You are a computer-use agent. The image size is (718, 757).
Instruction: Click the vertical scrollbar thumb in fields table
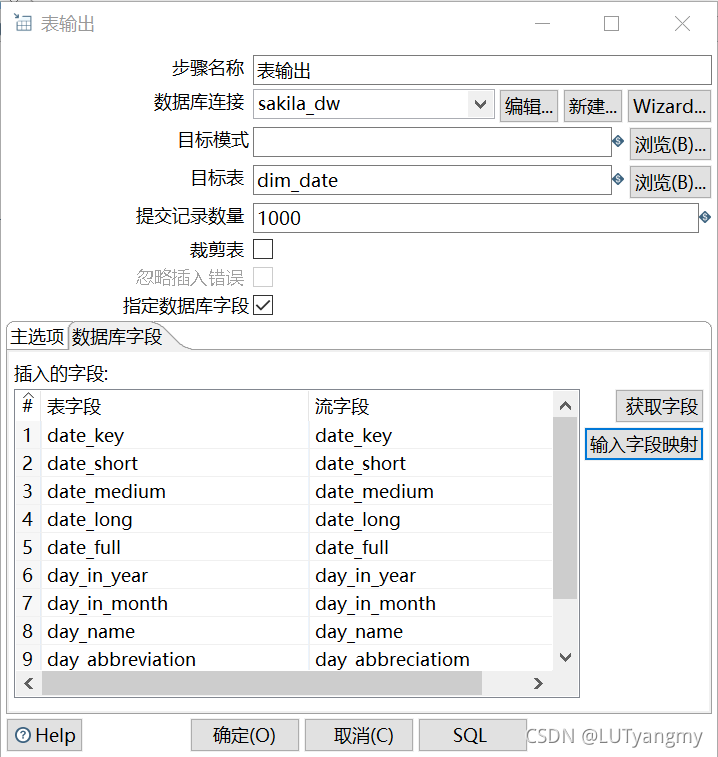(565, 508)
